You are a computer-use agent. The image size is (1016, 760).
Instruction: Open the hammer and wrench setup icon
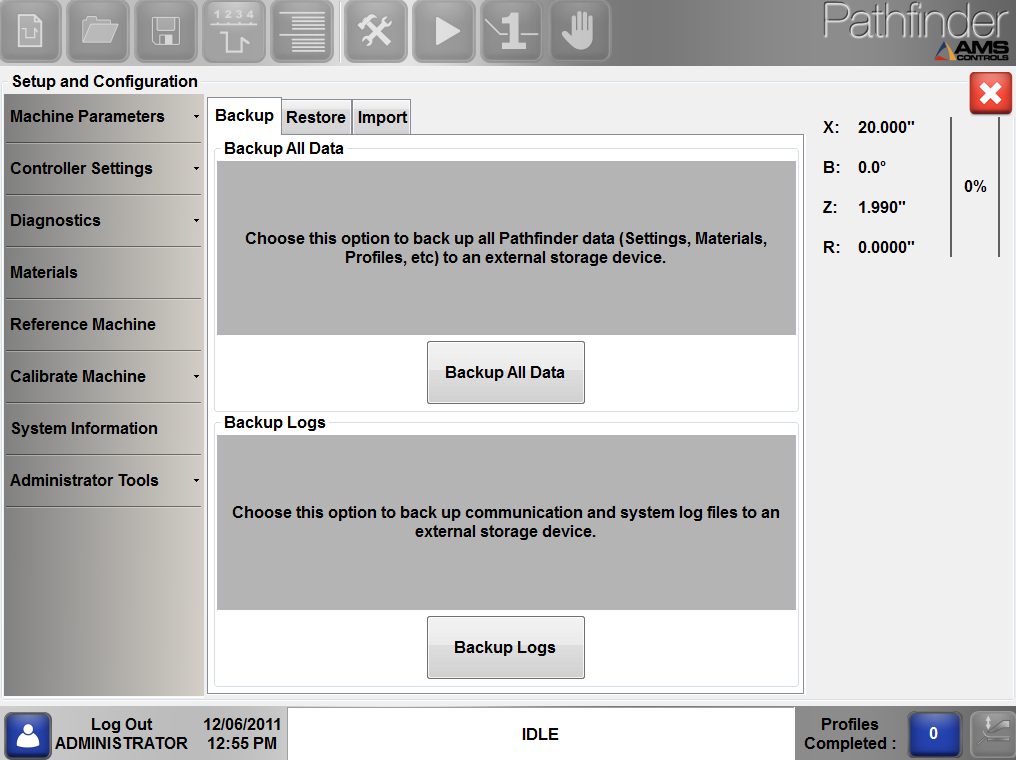coord(376,30)
